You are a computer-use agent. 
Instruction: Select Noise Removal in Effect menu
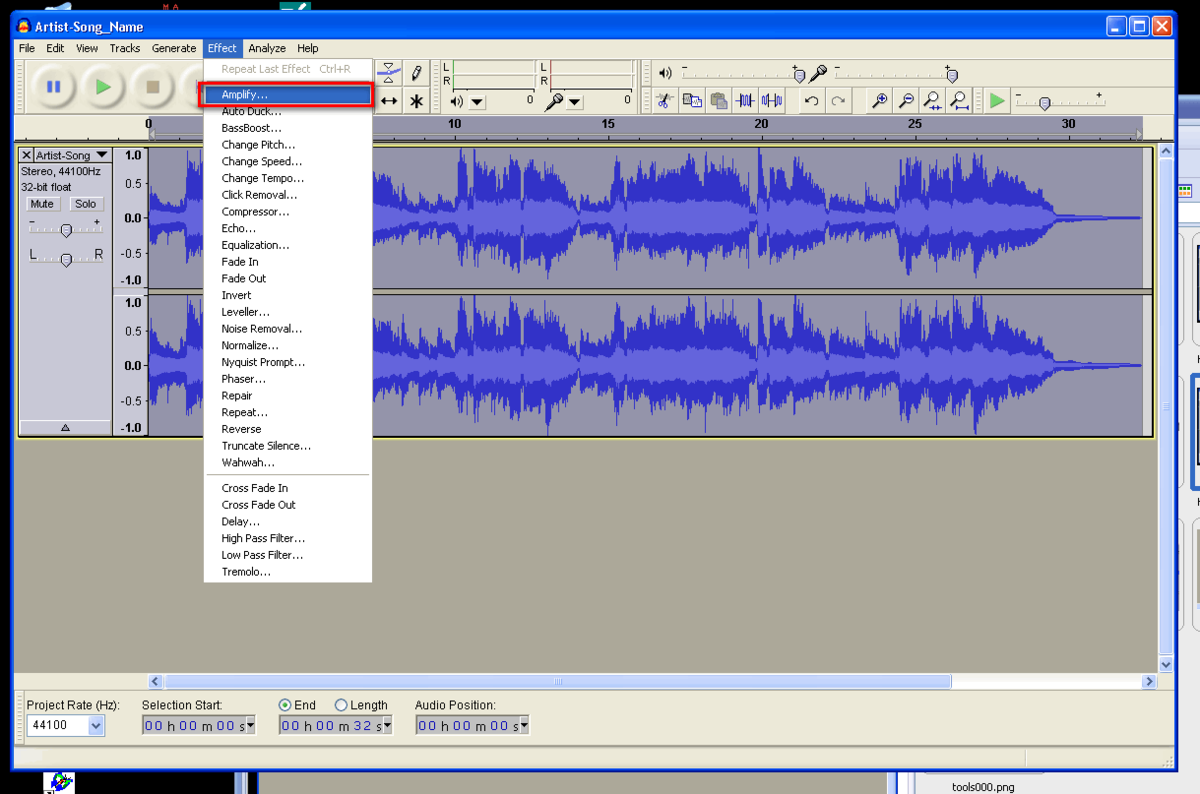coord(261,329)
